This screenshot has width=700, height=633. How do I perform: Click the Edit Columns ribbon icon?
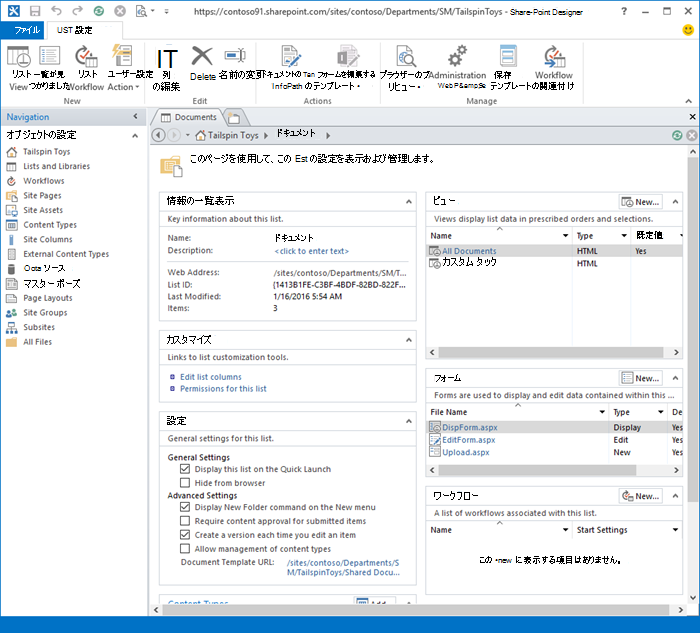tap(167, 58)
